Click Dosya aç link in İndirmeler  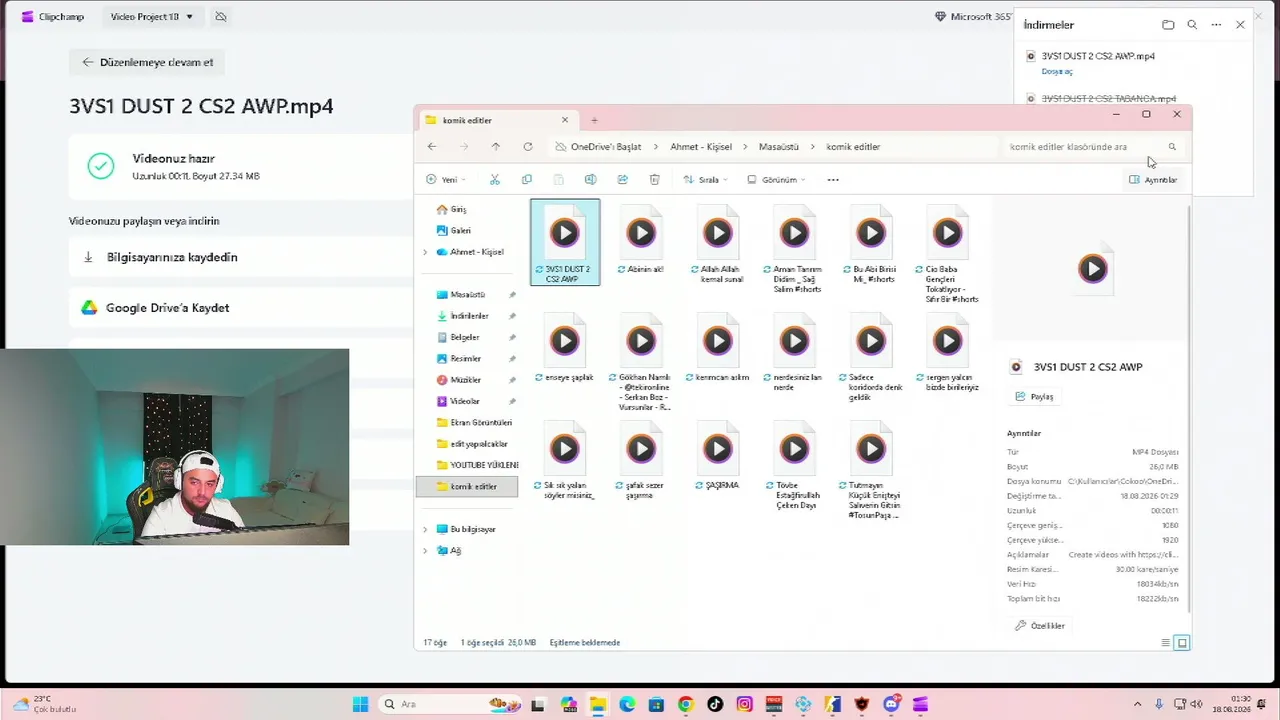1057,72
